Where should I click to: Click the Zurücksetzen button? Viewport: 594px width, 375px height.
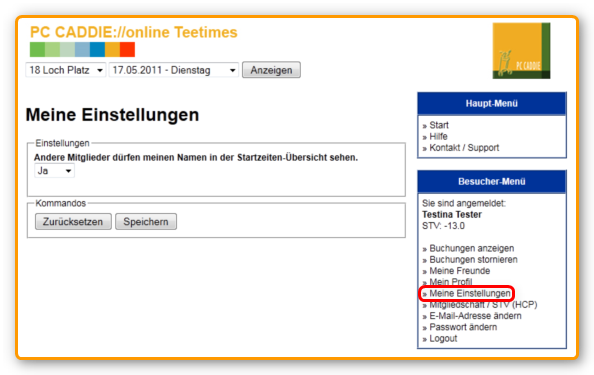(x=73, y=222)
